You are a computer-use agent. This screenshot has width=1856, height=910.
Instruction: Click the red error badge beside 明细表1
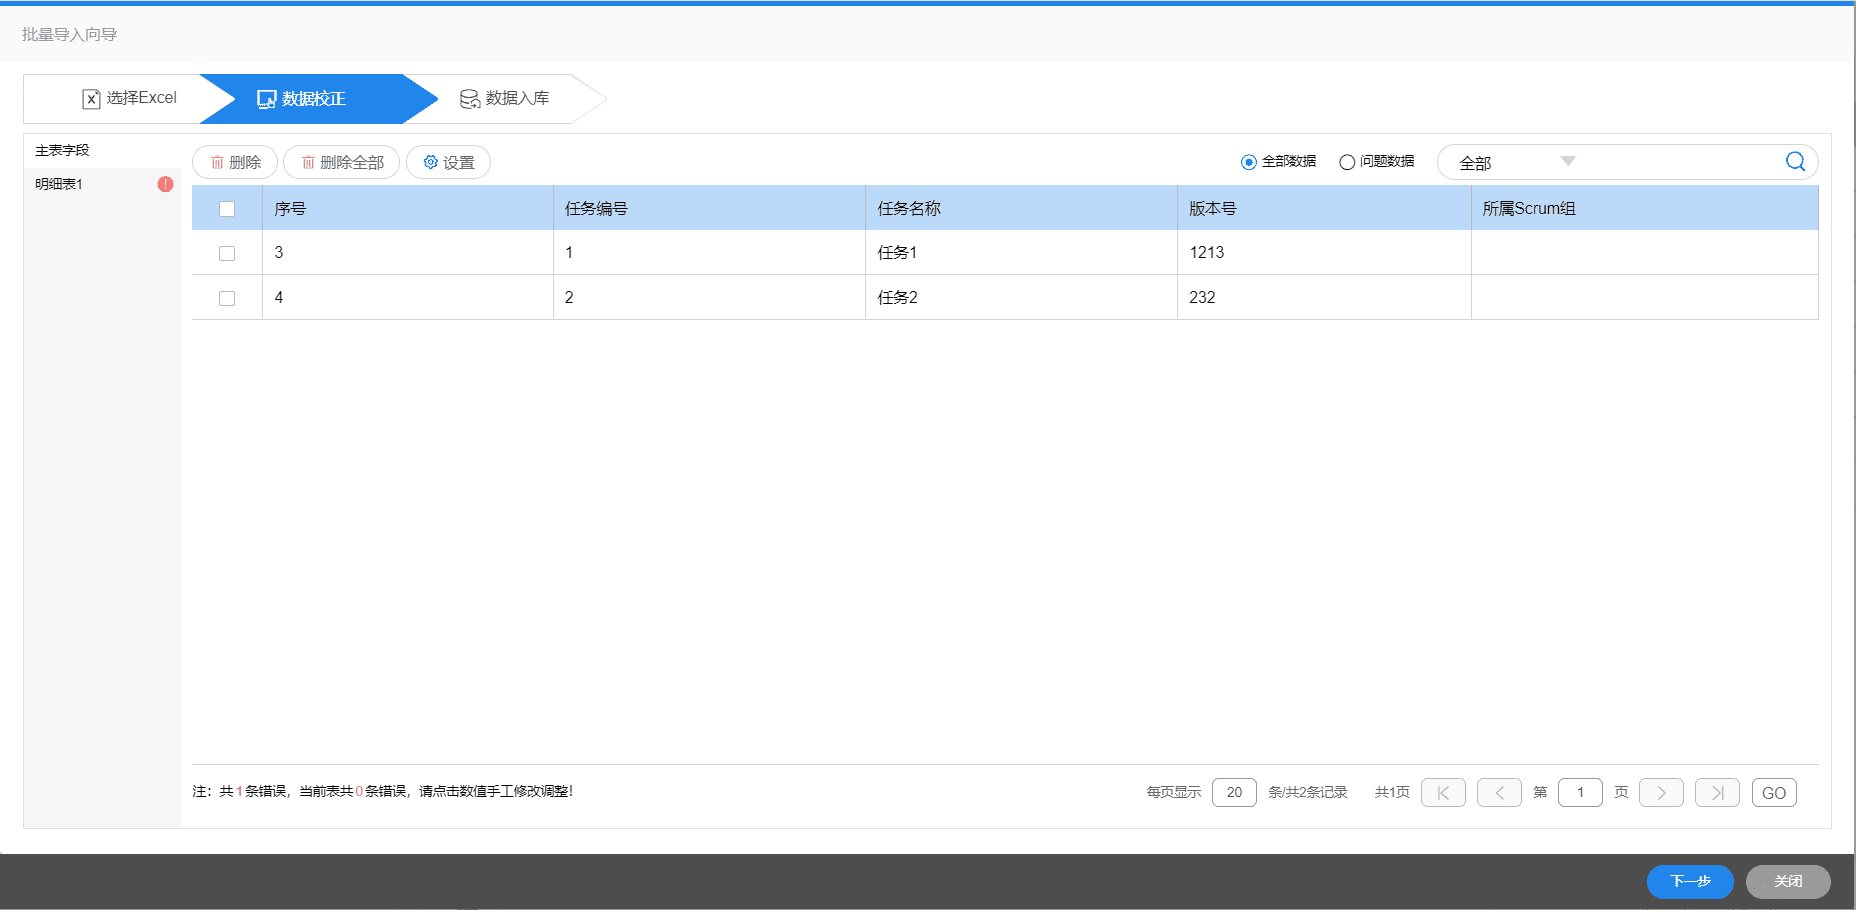165,184
